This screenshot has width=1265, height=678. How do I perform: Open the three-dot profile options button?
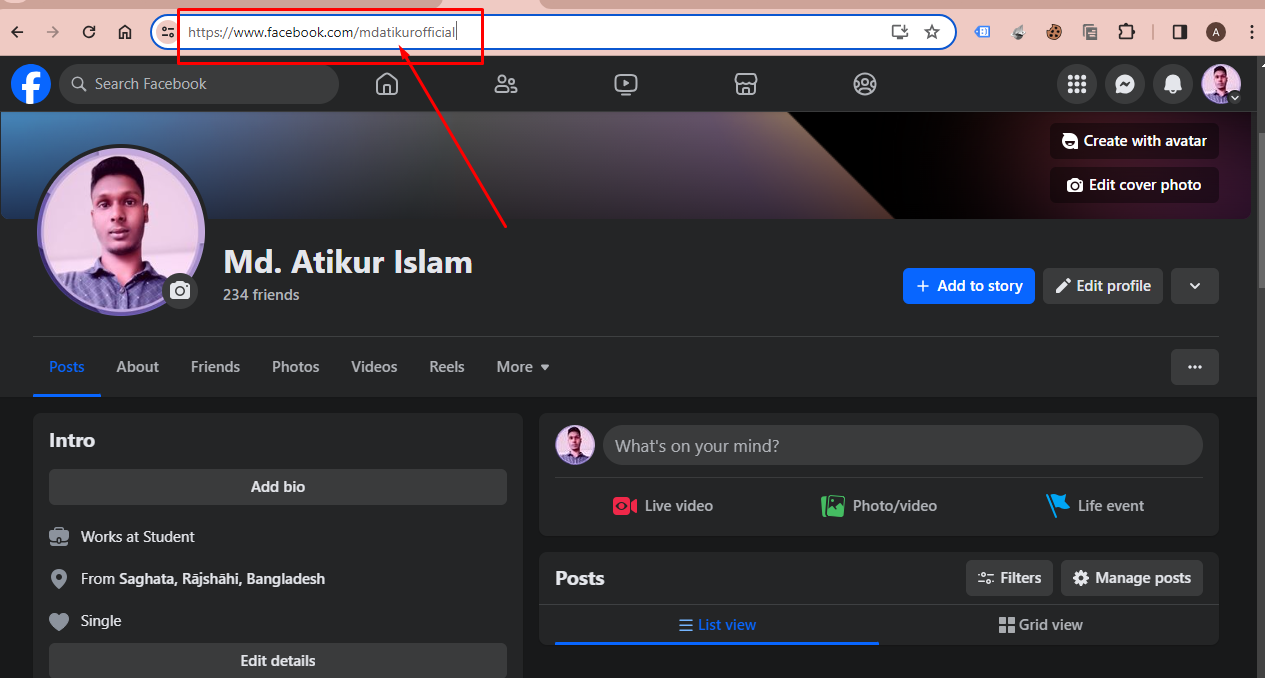tap(1195, 367)
